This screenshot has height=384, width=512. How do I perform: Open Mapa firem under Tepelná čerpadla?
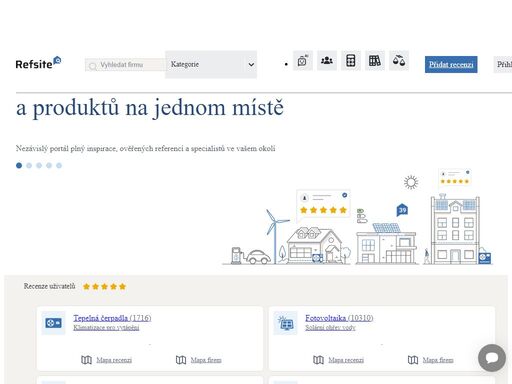pos(206,360)
